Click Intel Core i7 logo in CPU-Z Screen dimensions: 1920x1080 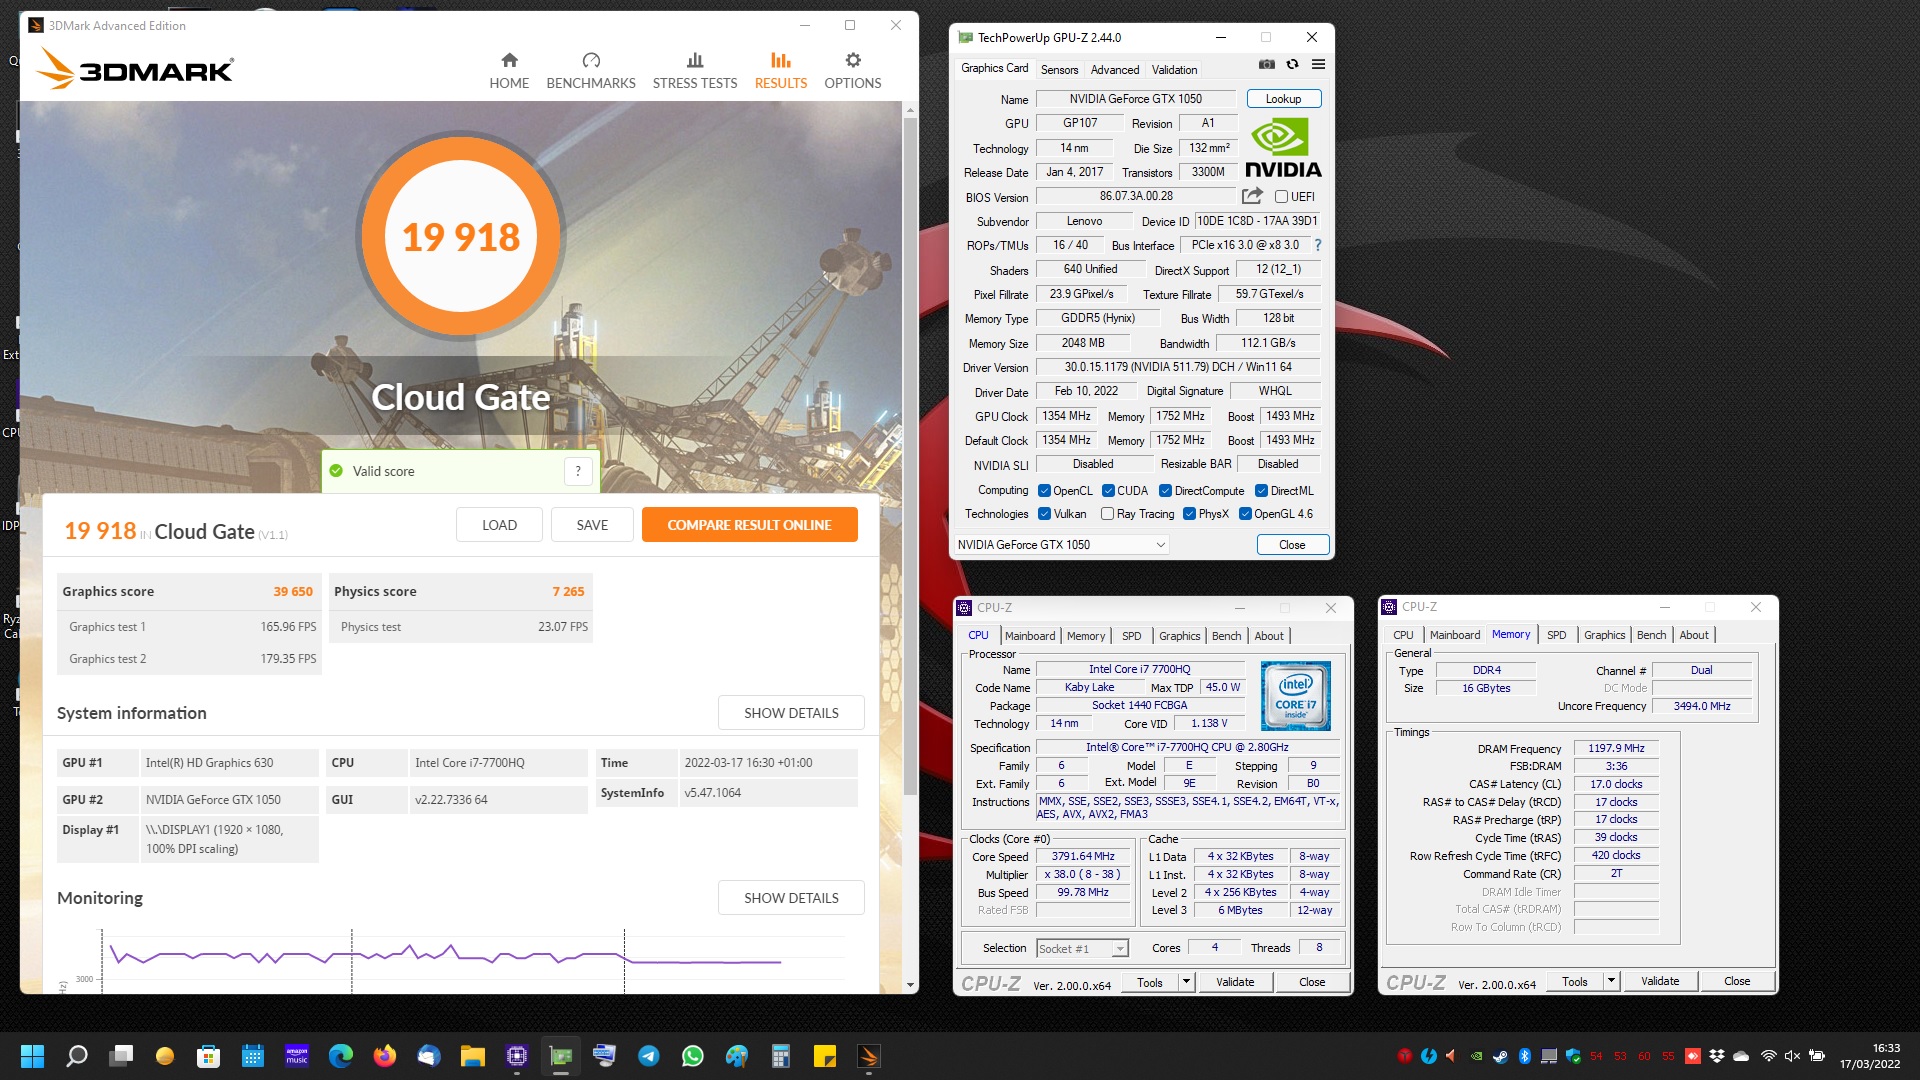(x=1295, y=696)
